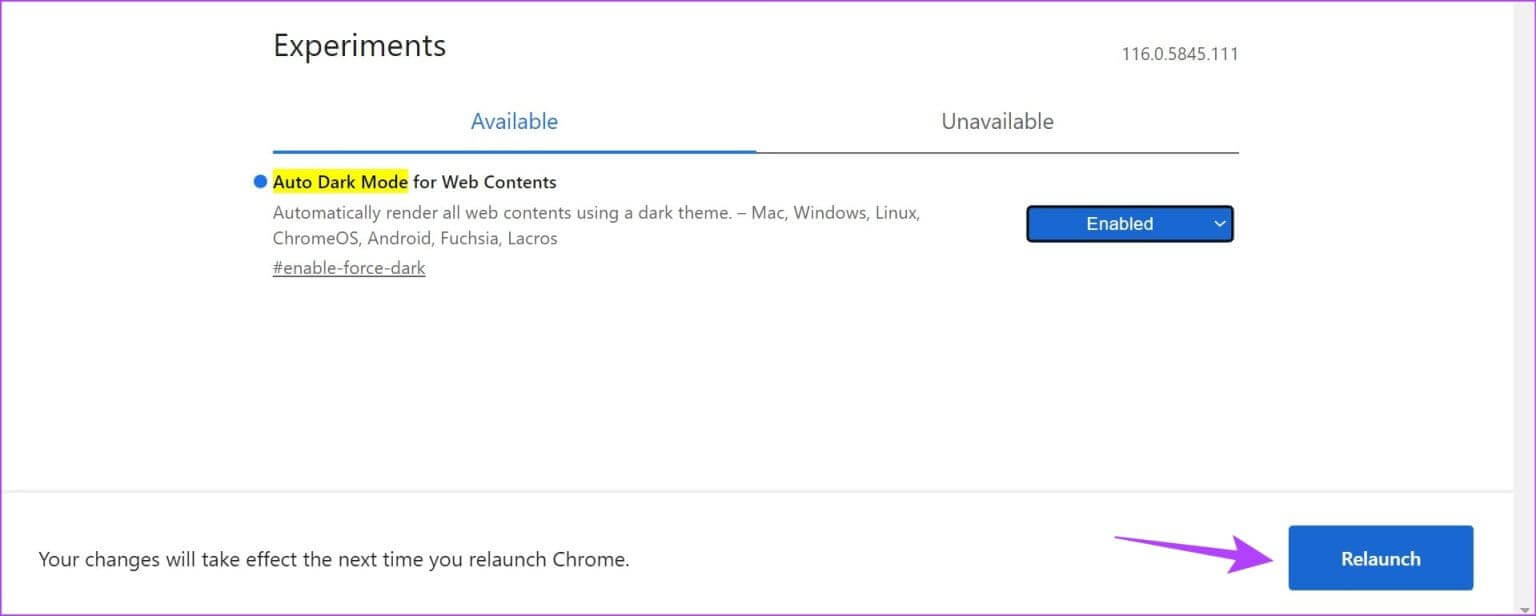Click the blue modified-flag dot indicator

[x=260, y=182]
